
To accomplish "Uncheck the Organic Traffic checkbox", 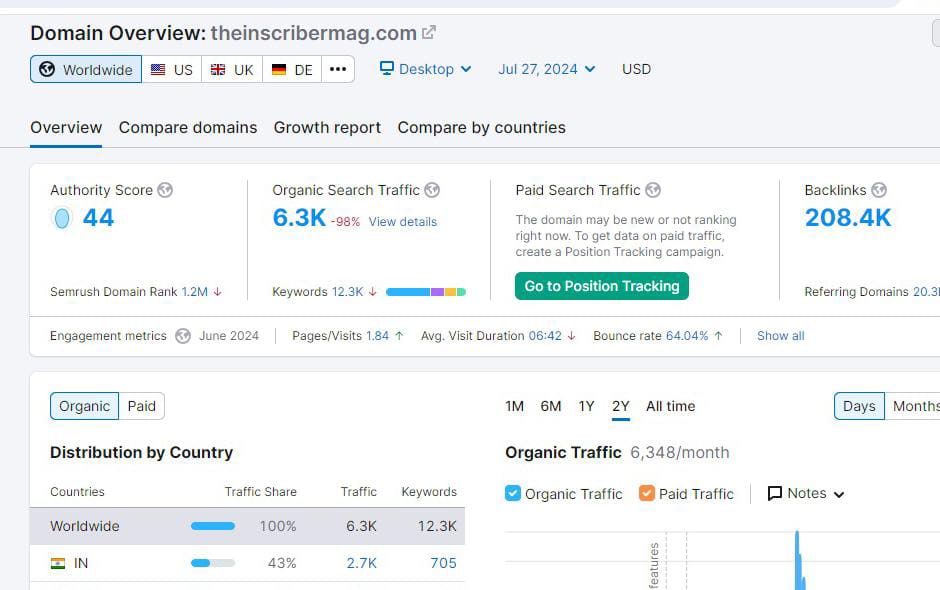I will point(513,493).
